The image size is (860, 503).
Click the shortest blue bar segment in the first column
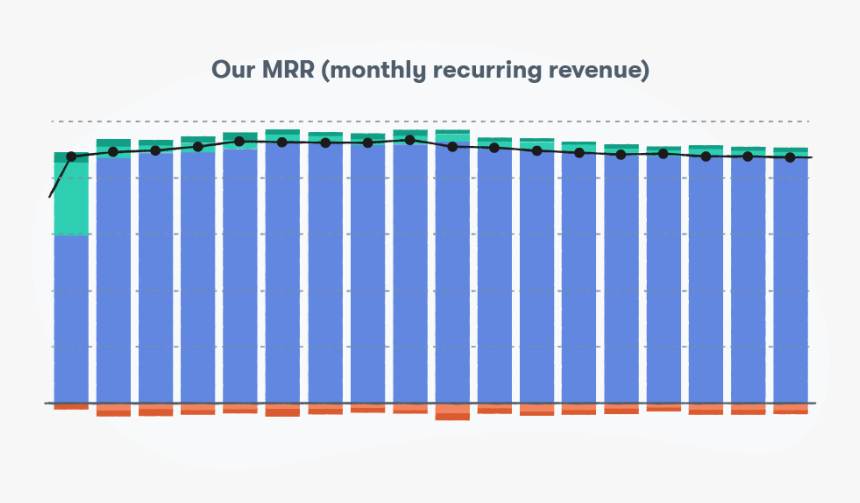[x=71, y=319]
